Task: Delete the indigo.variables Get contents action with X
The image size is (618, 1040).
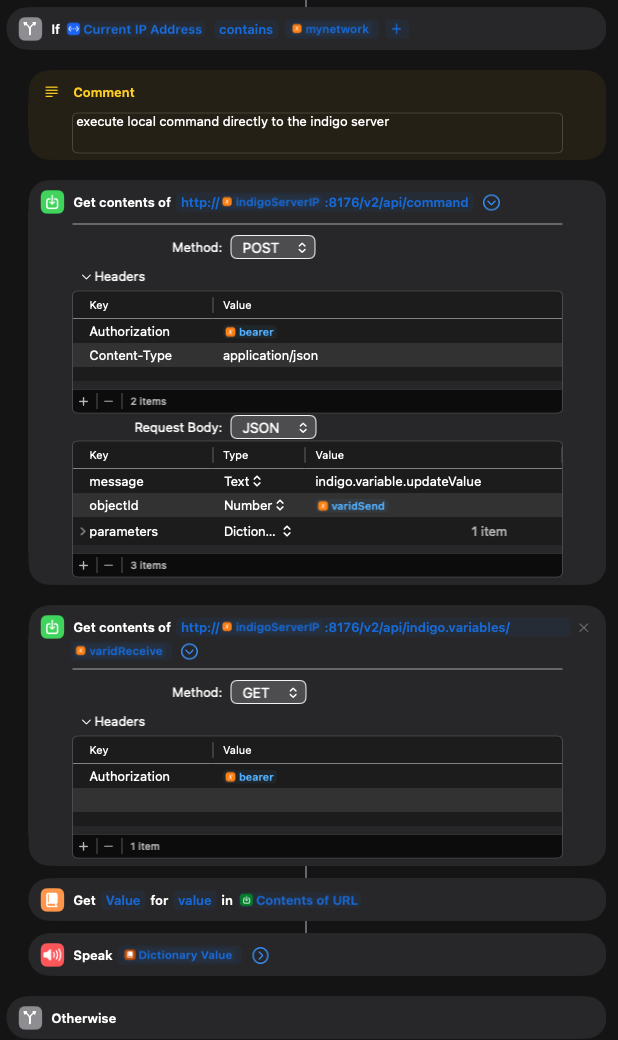Action: click(x=584, y=627)
